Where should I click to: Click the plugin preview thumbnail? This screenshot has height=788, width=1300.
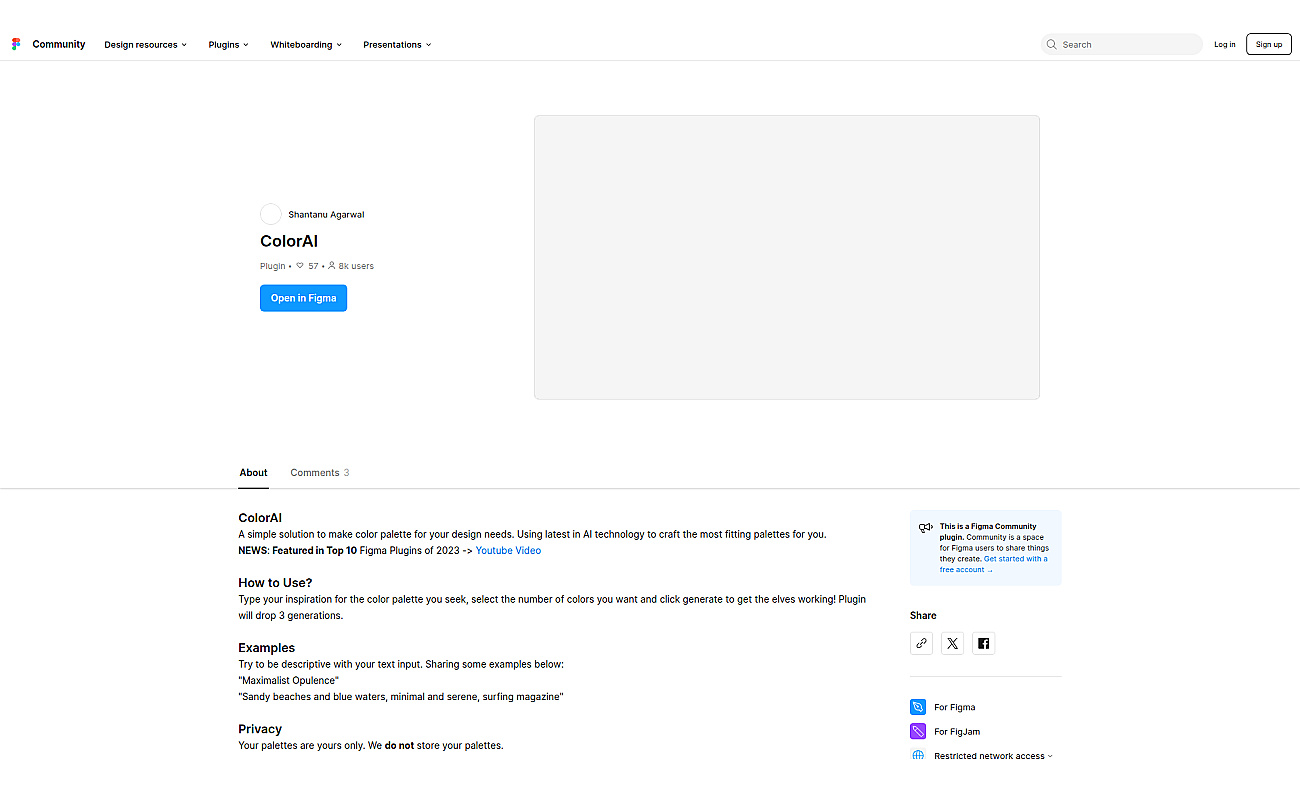(x=787, y=257)
